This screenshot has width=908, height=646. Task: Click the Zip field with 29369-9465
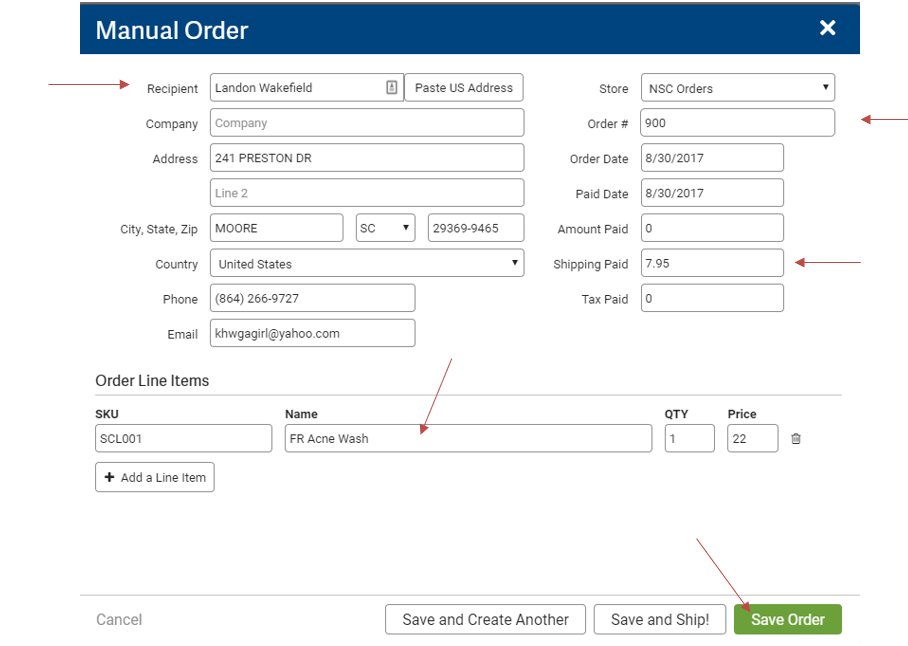(x=476, y=228)
